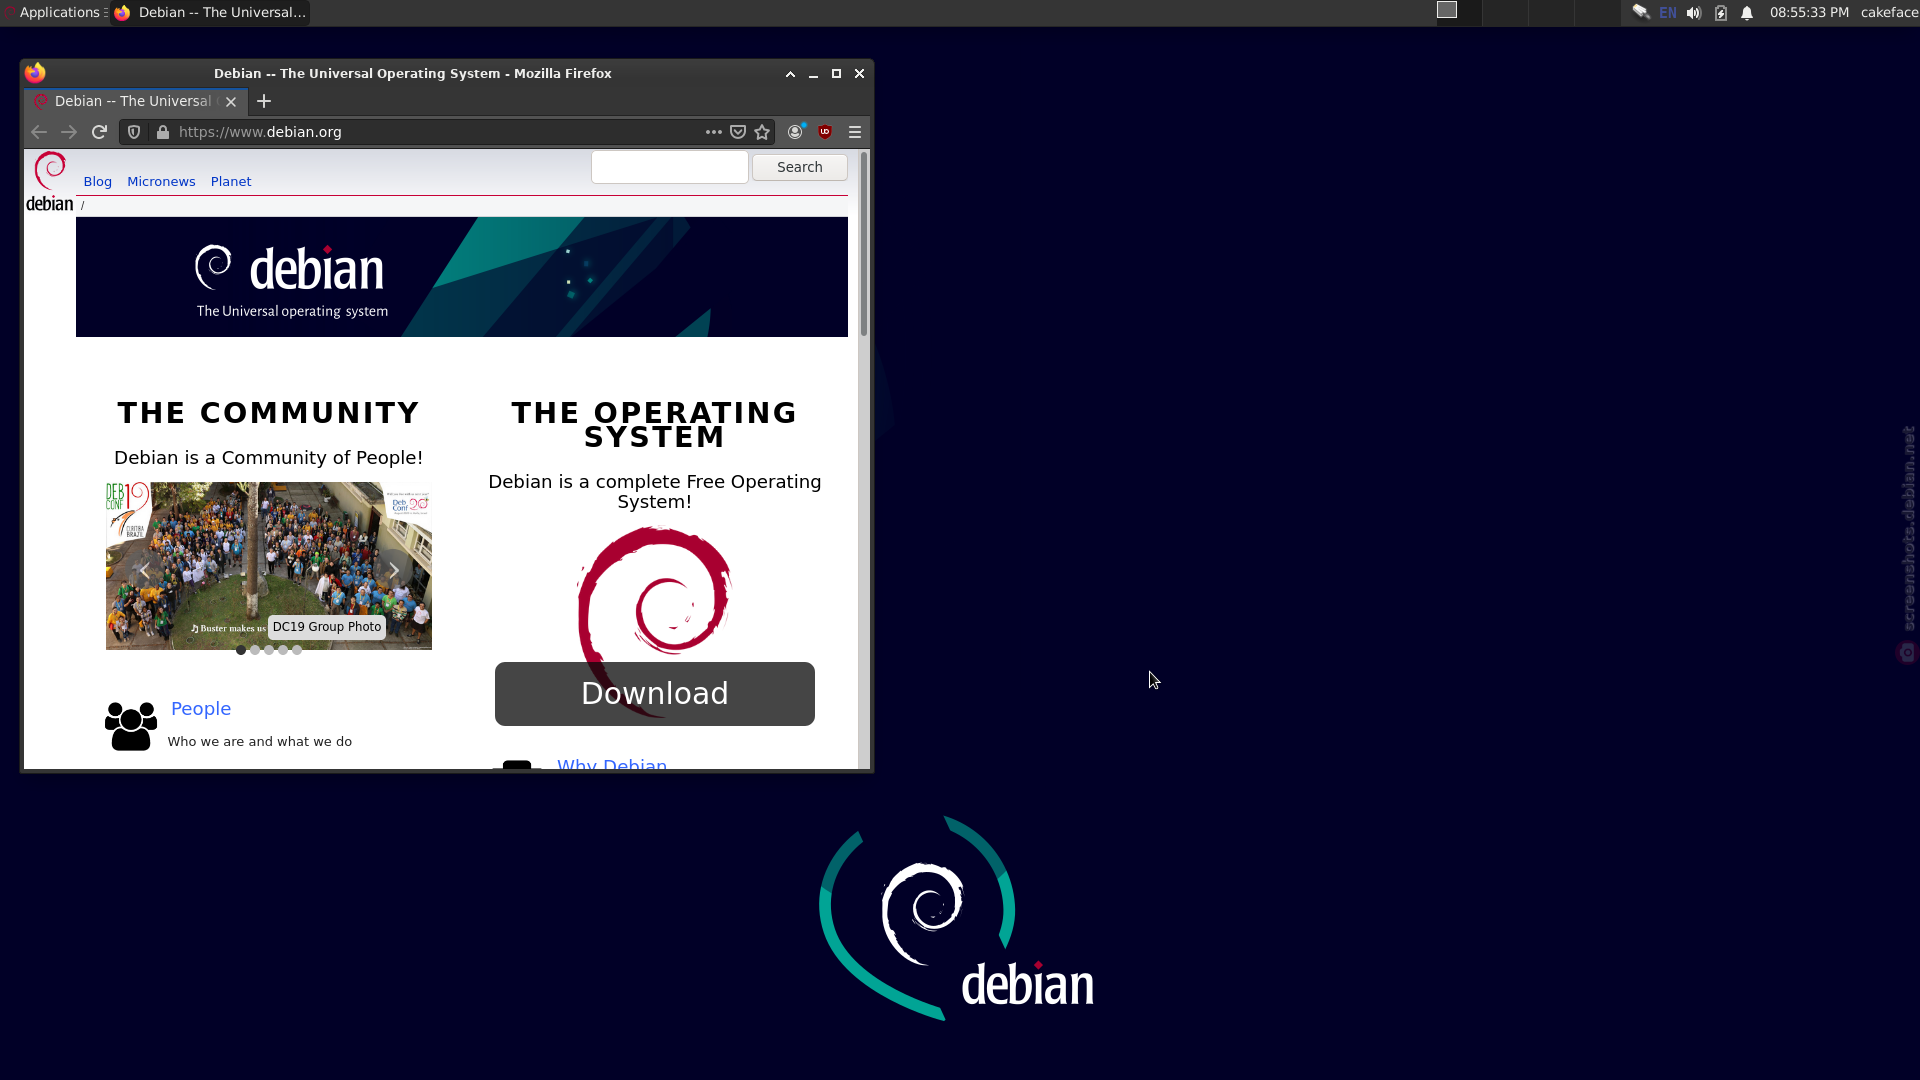Open the Planet link
The width and height of the screenshot is (1920, 1080).
(231, 182)
